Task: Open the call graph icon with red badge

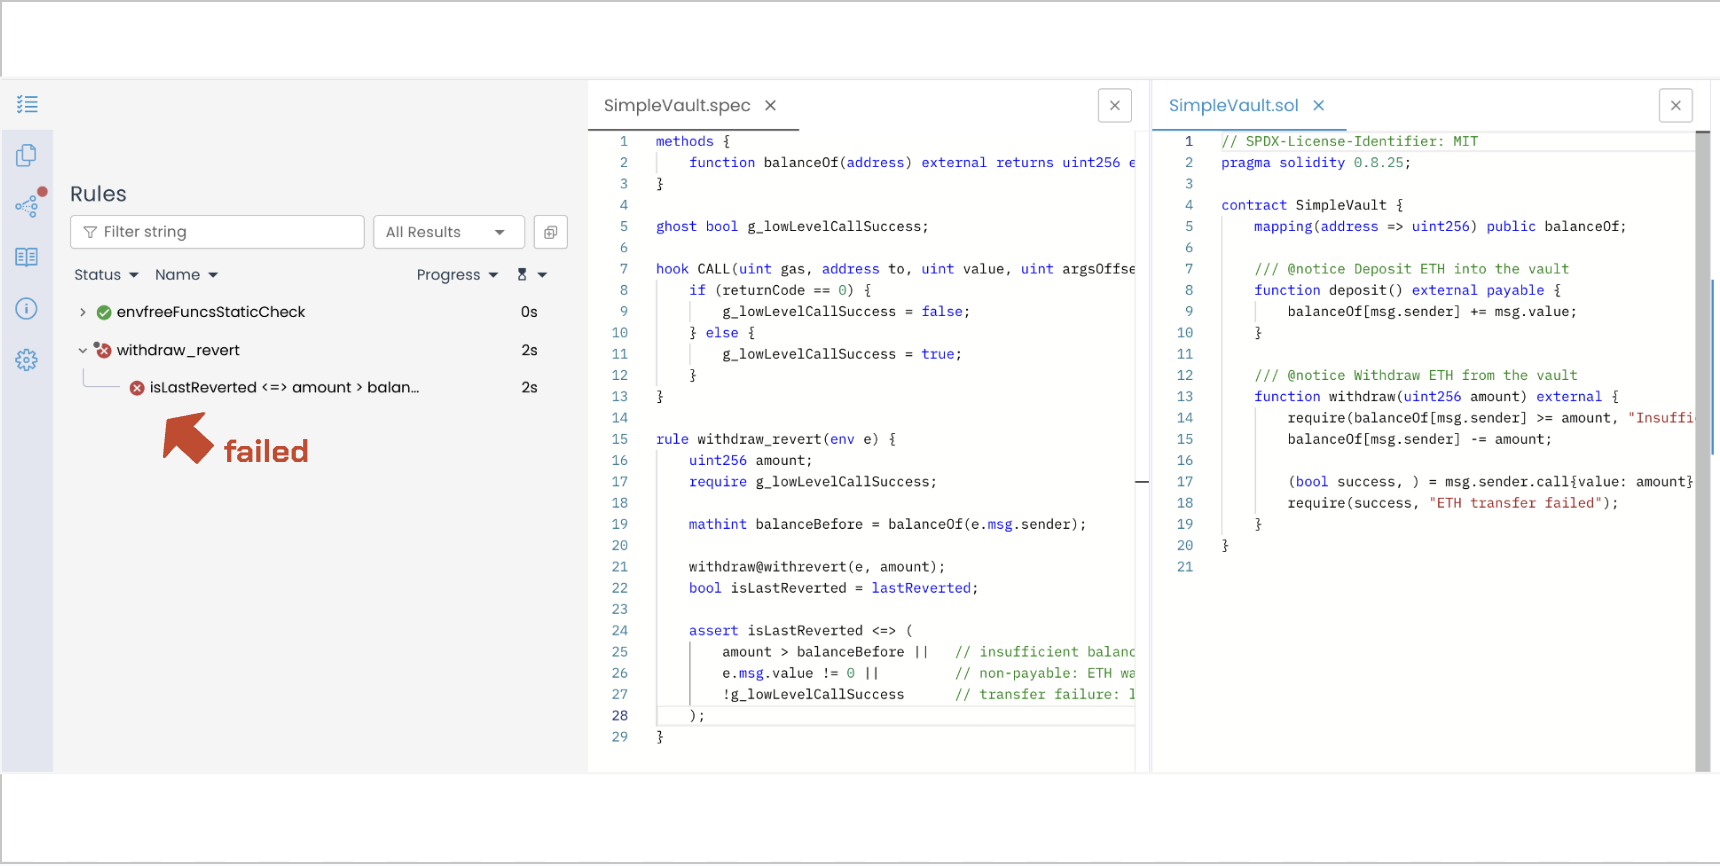Action: (27, 206)
